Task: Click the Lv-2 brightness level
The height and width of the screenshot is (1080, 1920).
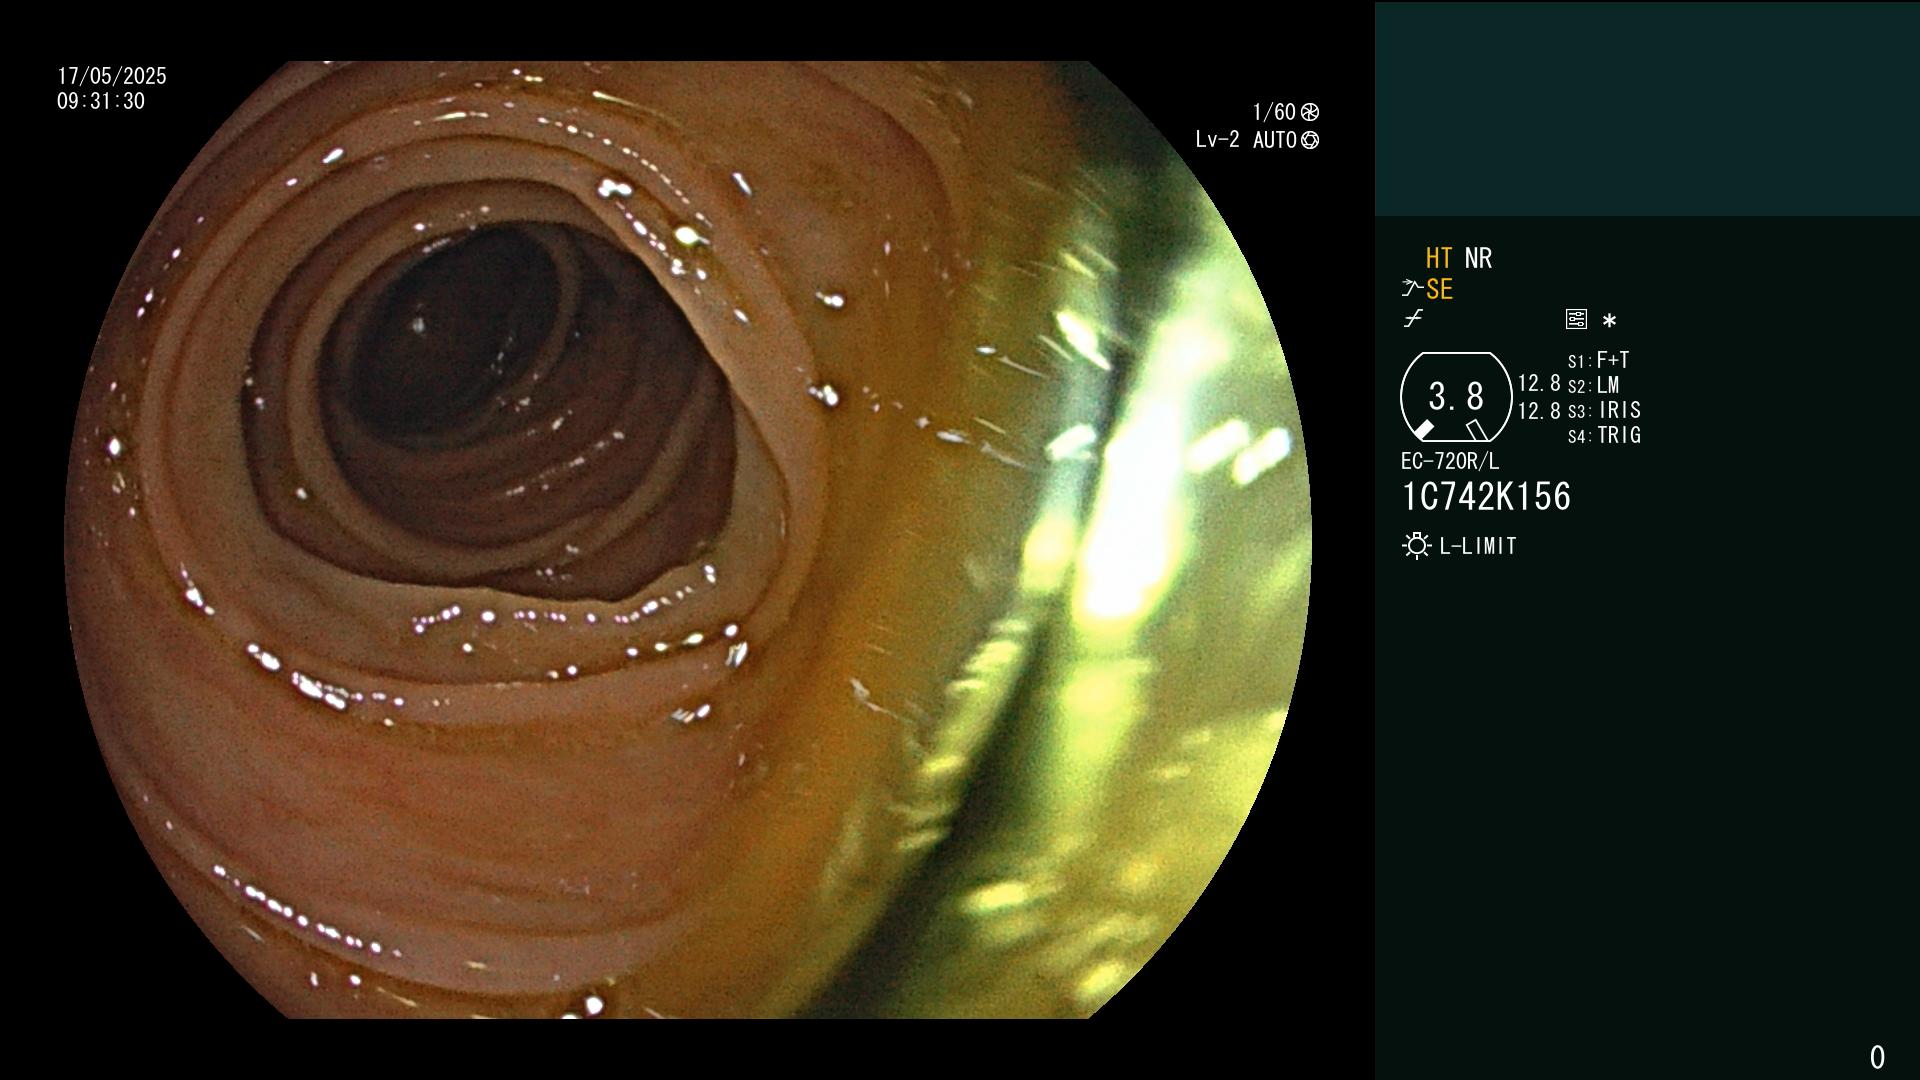Action: point(1217,140)
